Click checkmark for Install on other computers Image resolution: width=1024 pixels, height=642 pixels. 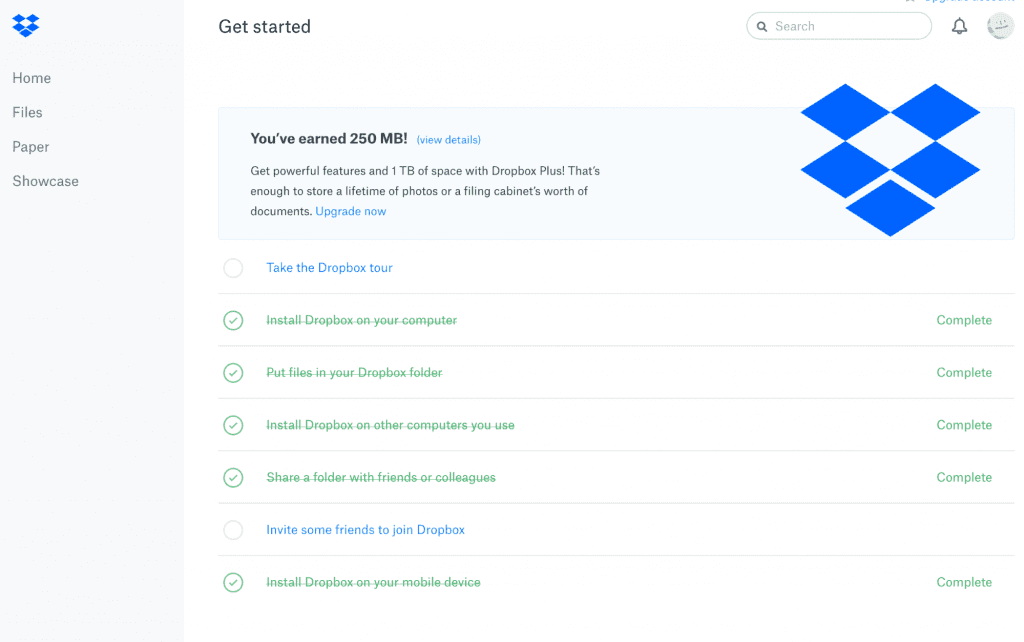233,425
